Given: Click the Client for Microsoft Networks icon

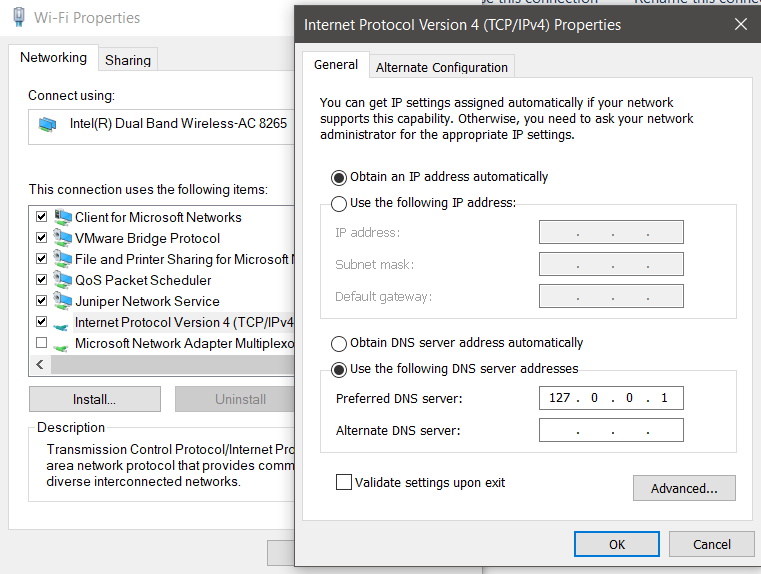Looking at the screenshot, I should [x=63, y=217].
